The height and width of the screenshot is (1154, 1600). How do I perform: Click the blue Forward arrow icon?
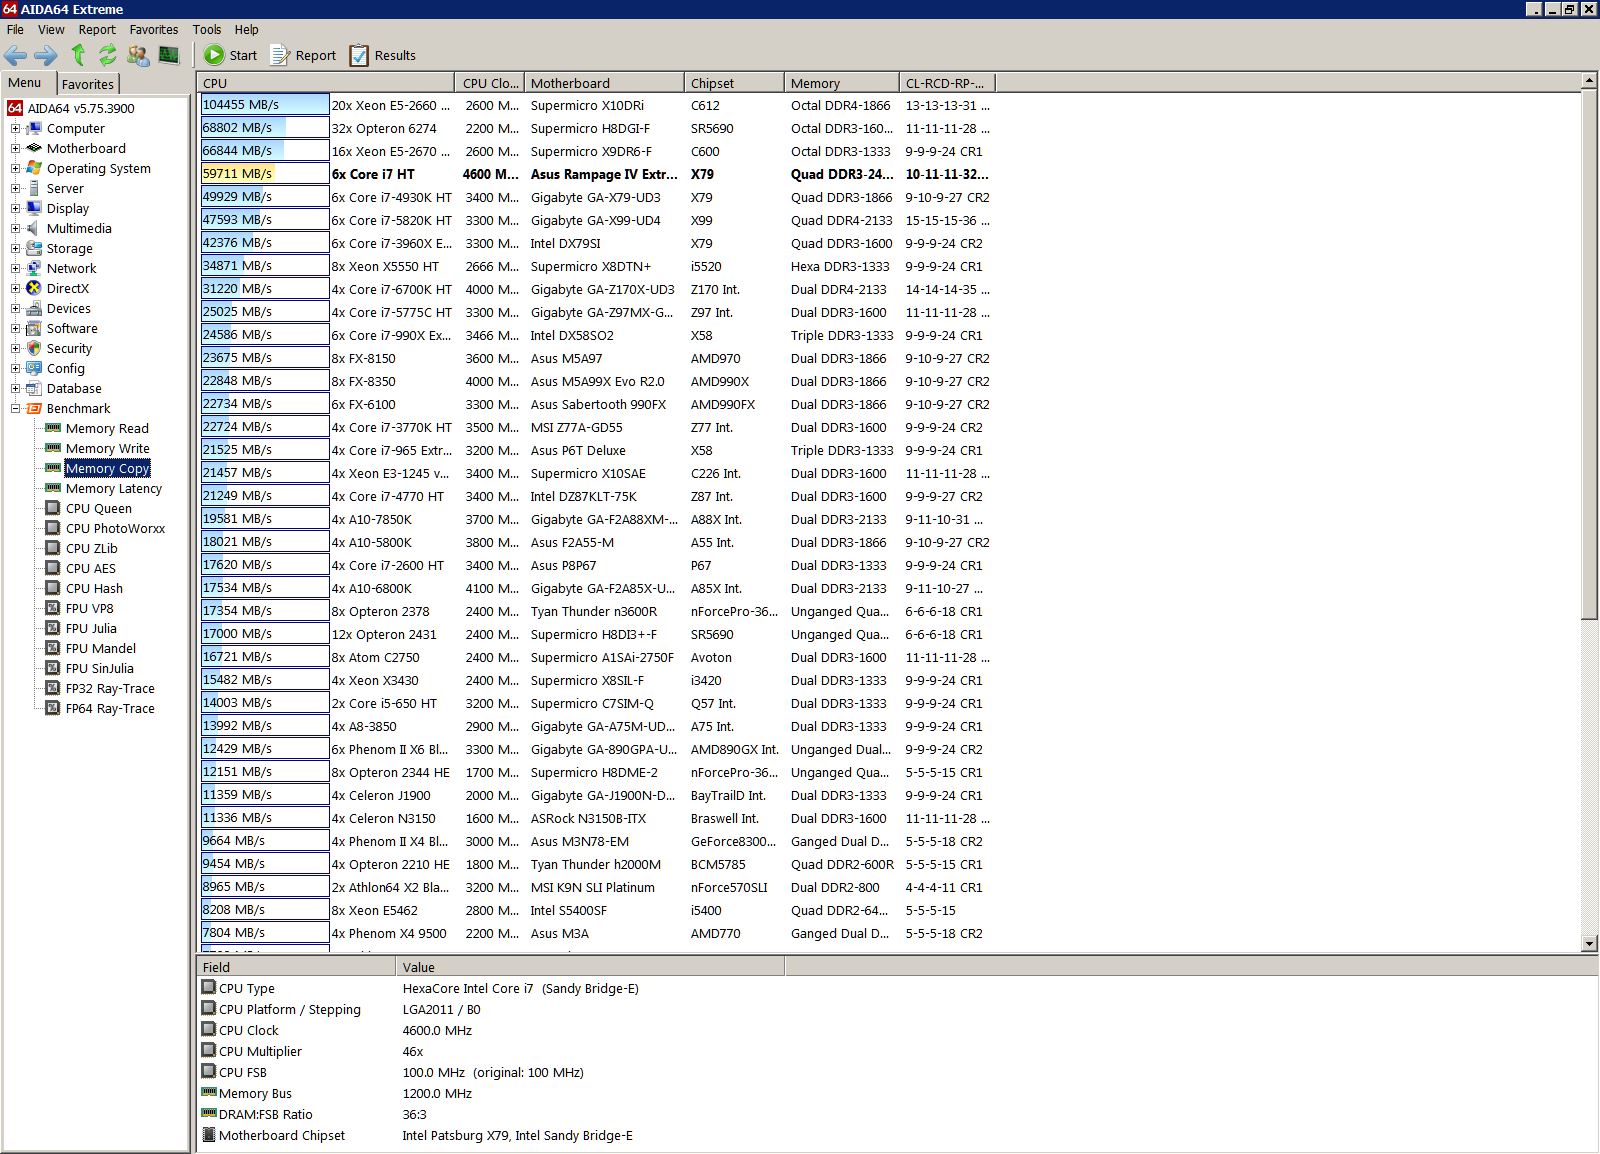[46, 55]
